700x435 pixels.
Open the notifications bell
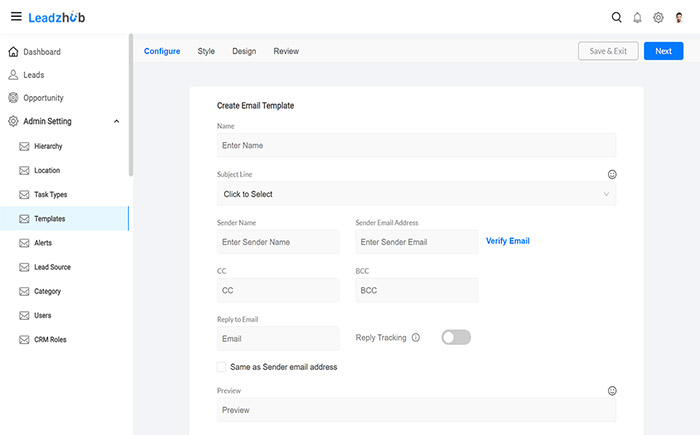pos(637,17)
